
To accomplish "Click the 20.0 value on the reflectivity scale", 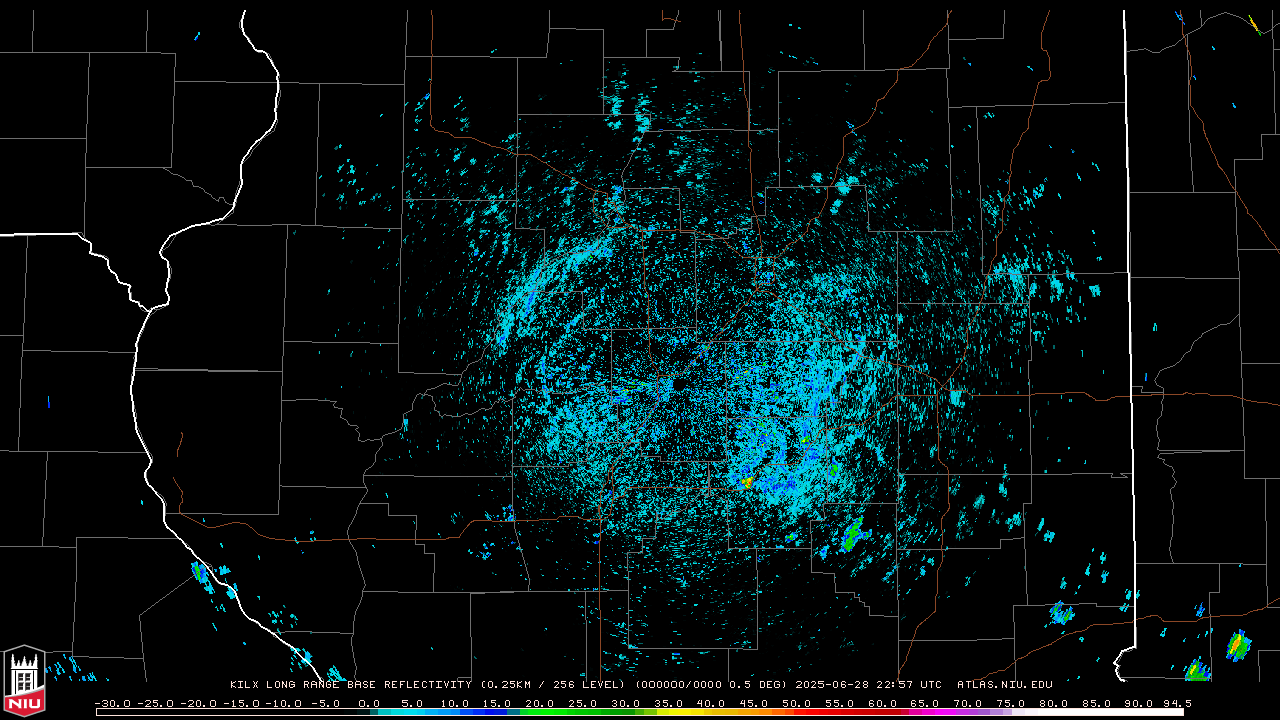I will [x=540, y=703].
